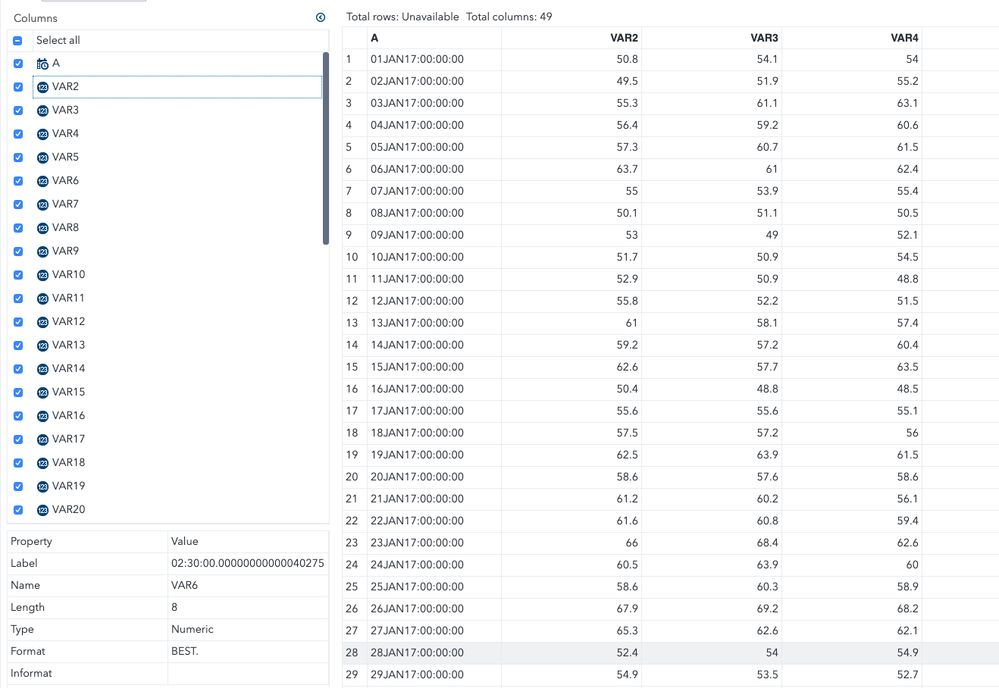
Task: Uncheck the VAR8 column checkbox
Action: coord(18,229)
